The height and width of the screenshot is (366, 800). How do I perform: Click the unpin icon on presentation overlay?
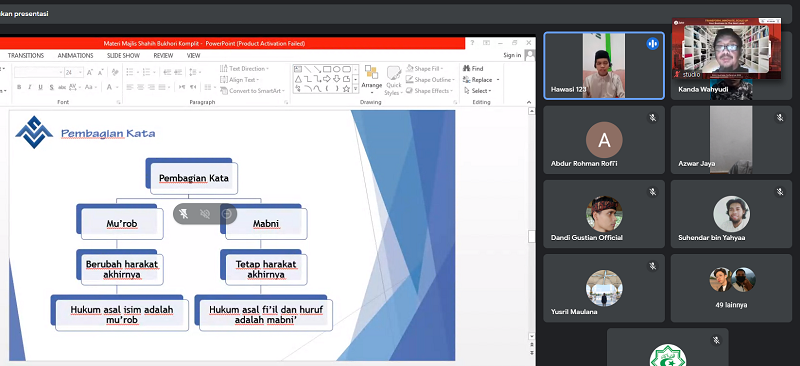[x=184, y=214]
